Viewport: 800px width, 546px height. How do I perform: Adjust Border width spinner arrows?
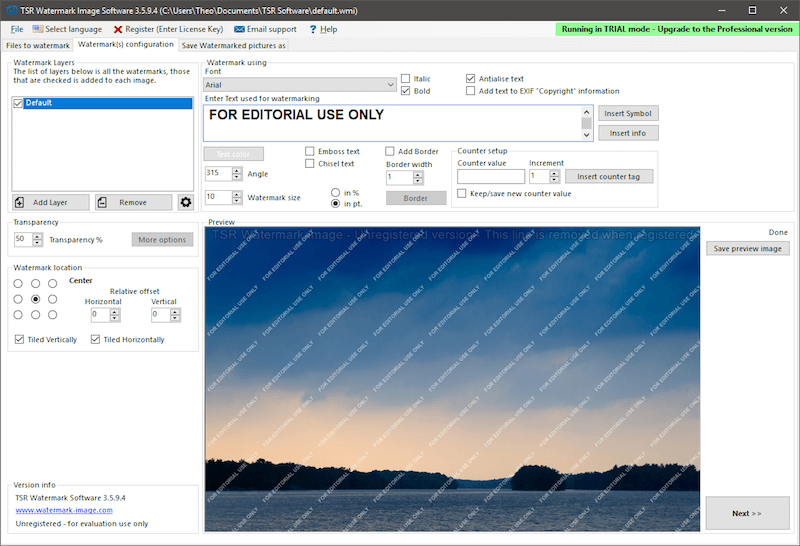pos(418,178)
